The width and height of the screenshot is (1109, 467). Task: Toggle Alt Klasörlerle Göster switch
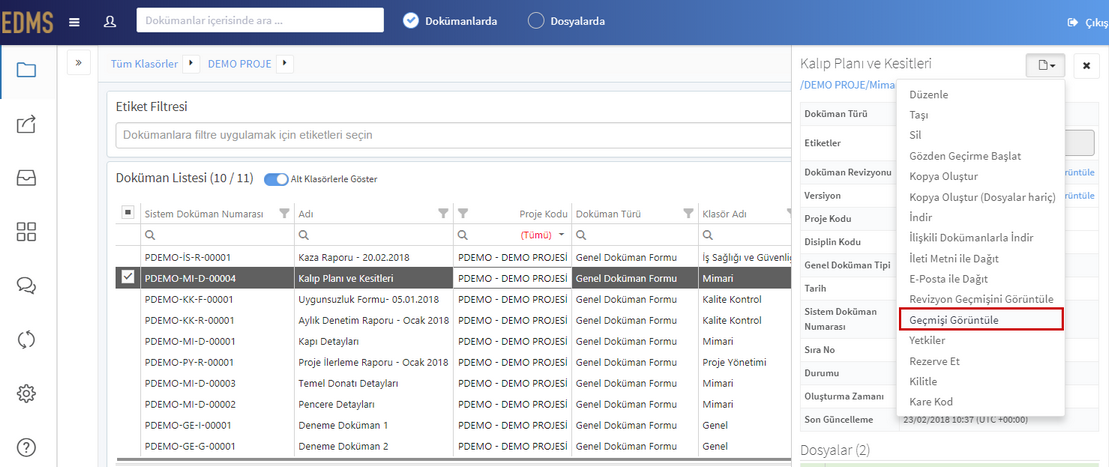(276, 179)
